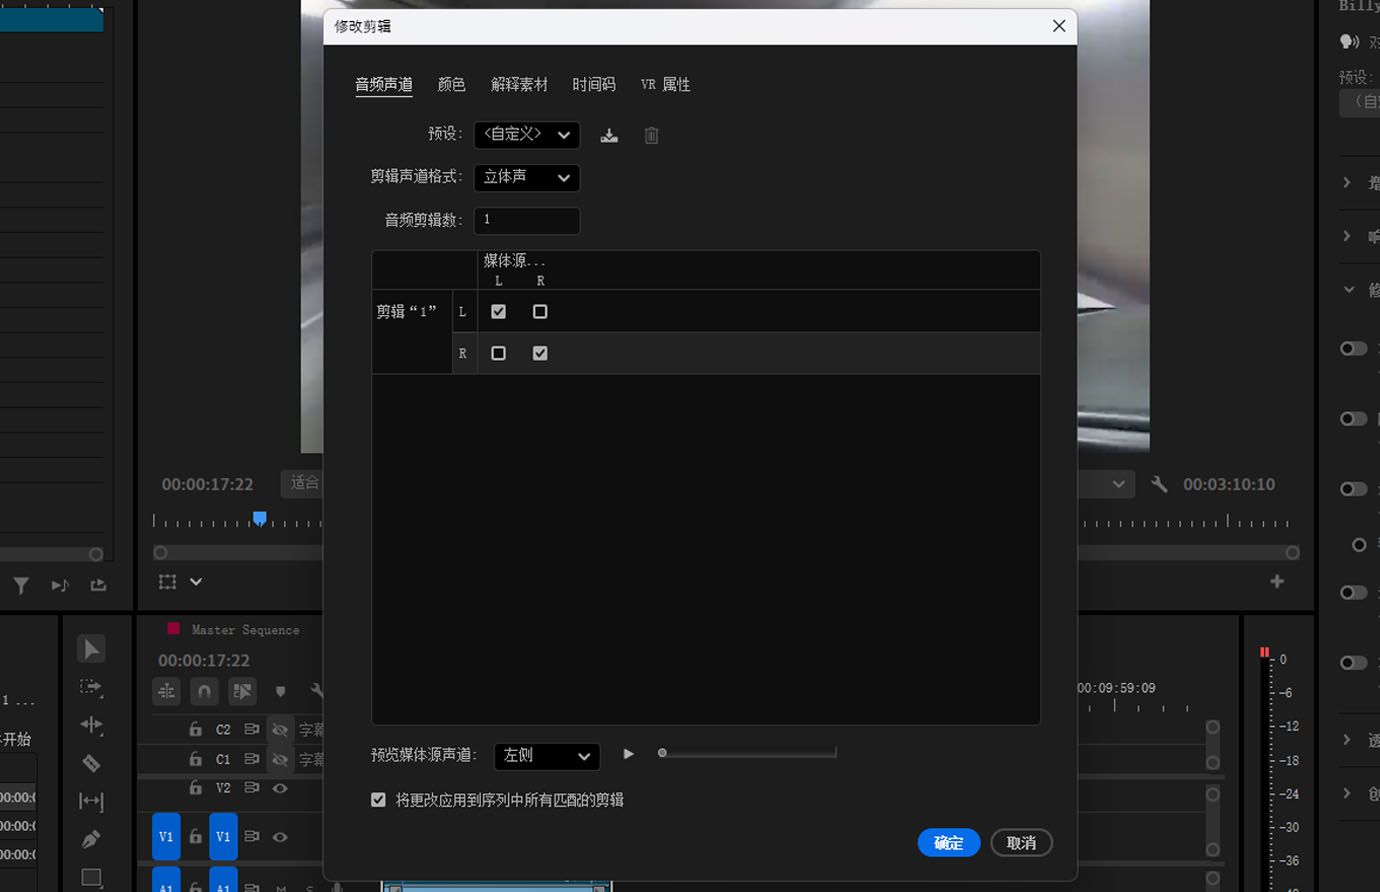Select the Slip tool

tap(91, 800)
